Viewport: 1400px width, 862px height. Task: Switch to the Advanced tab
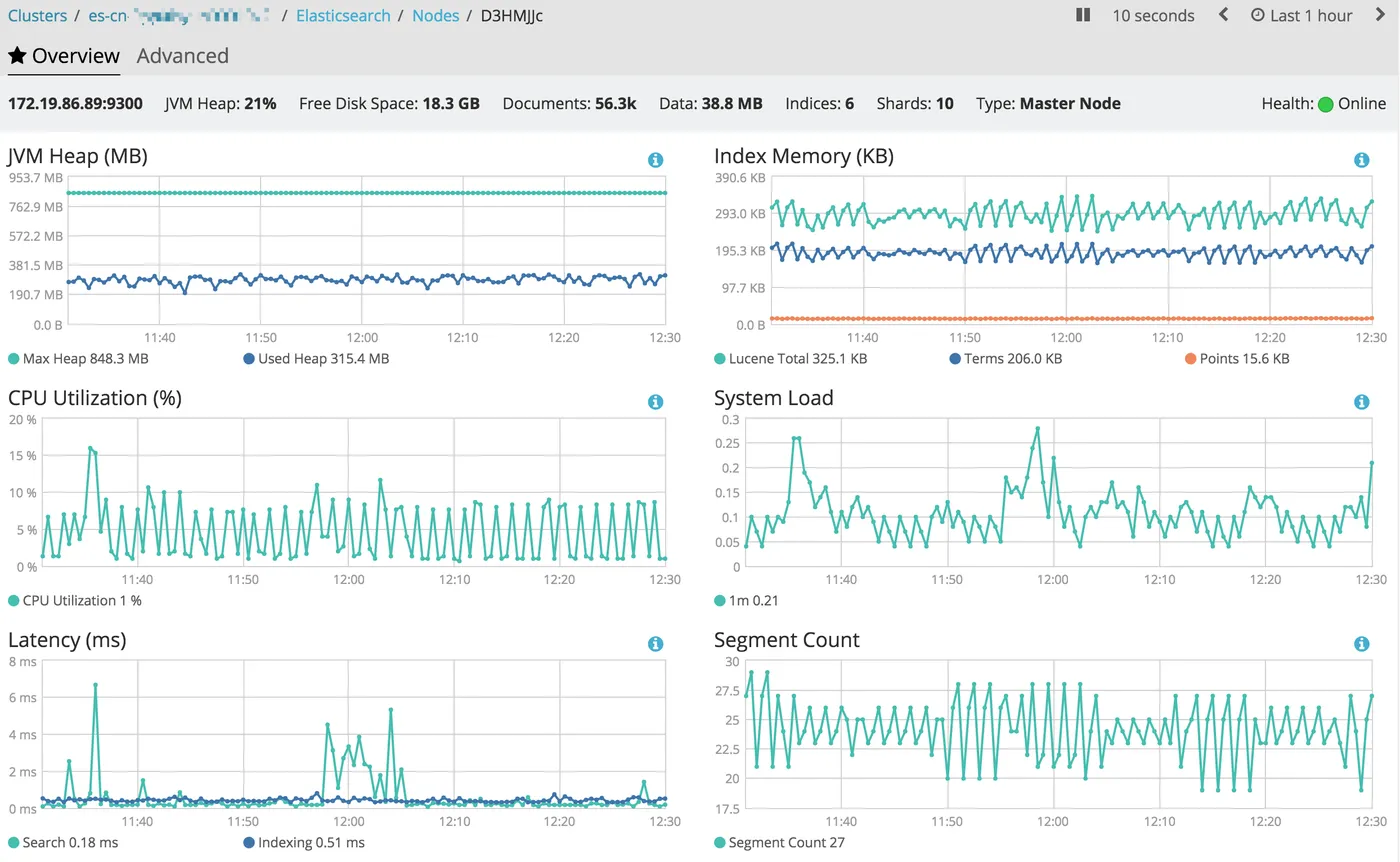click(182, 56)
